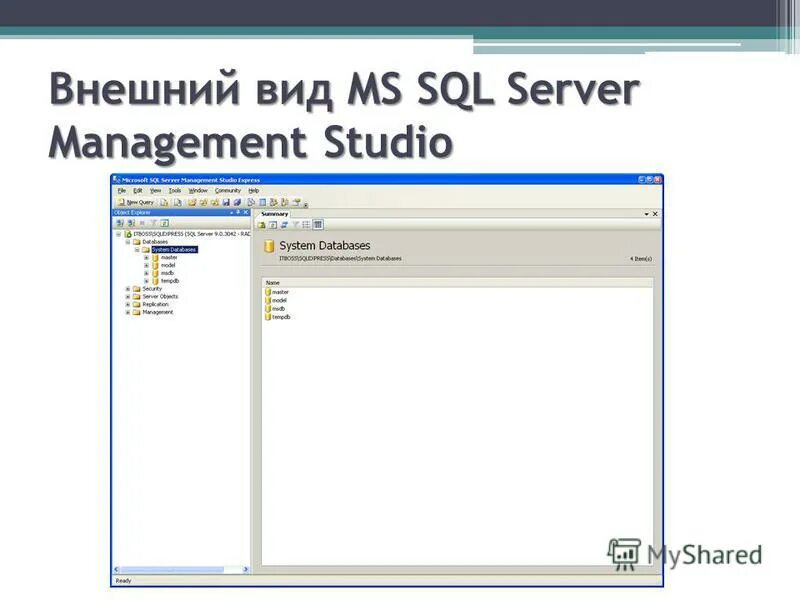This screenshot has height=600, width=800.
Task: Click the Synchronize icon in Summary toolbar
Action: click(x=284, y=224)
